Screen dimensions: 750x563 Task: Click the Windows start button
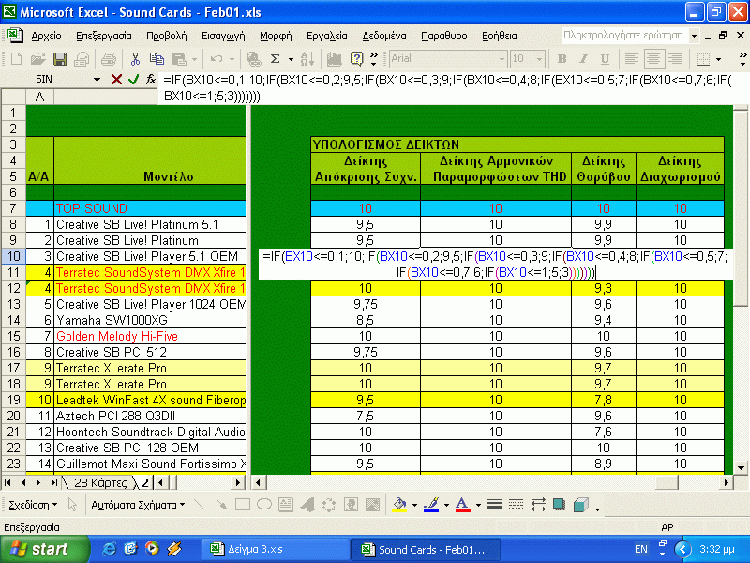pos(44,549)
